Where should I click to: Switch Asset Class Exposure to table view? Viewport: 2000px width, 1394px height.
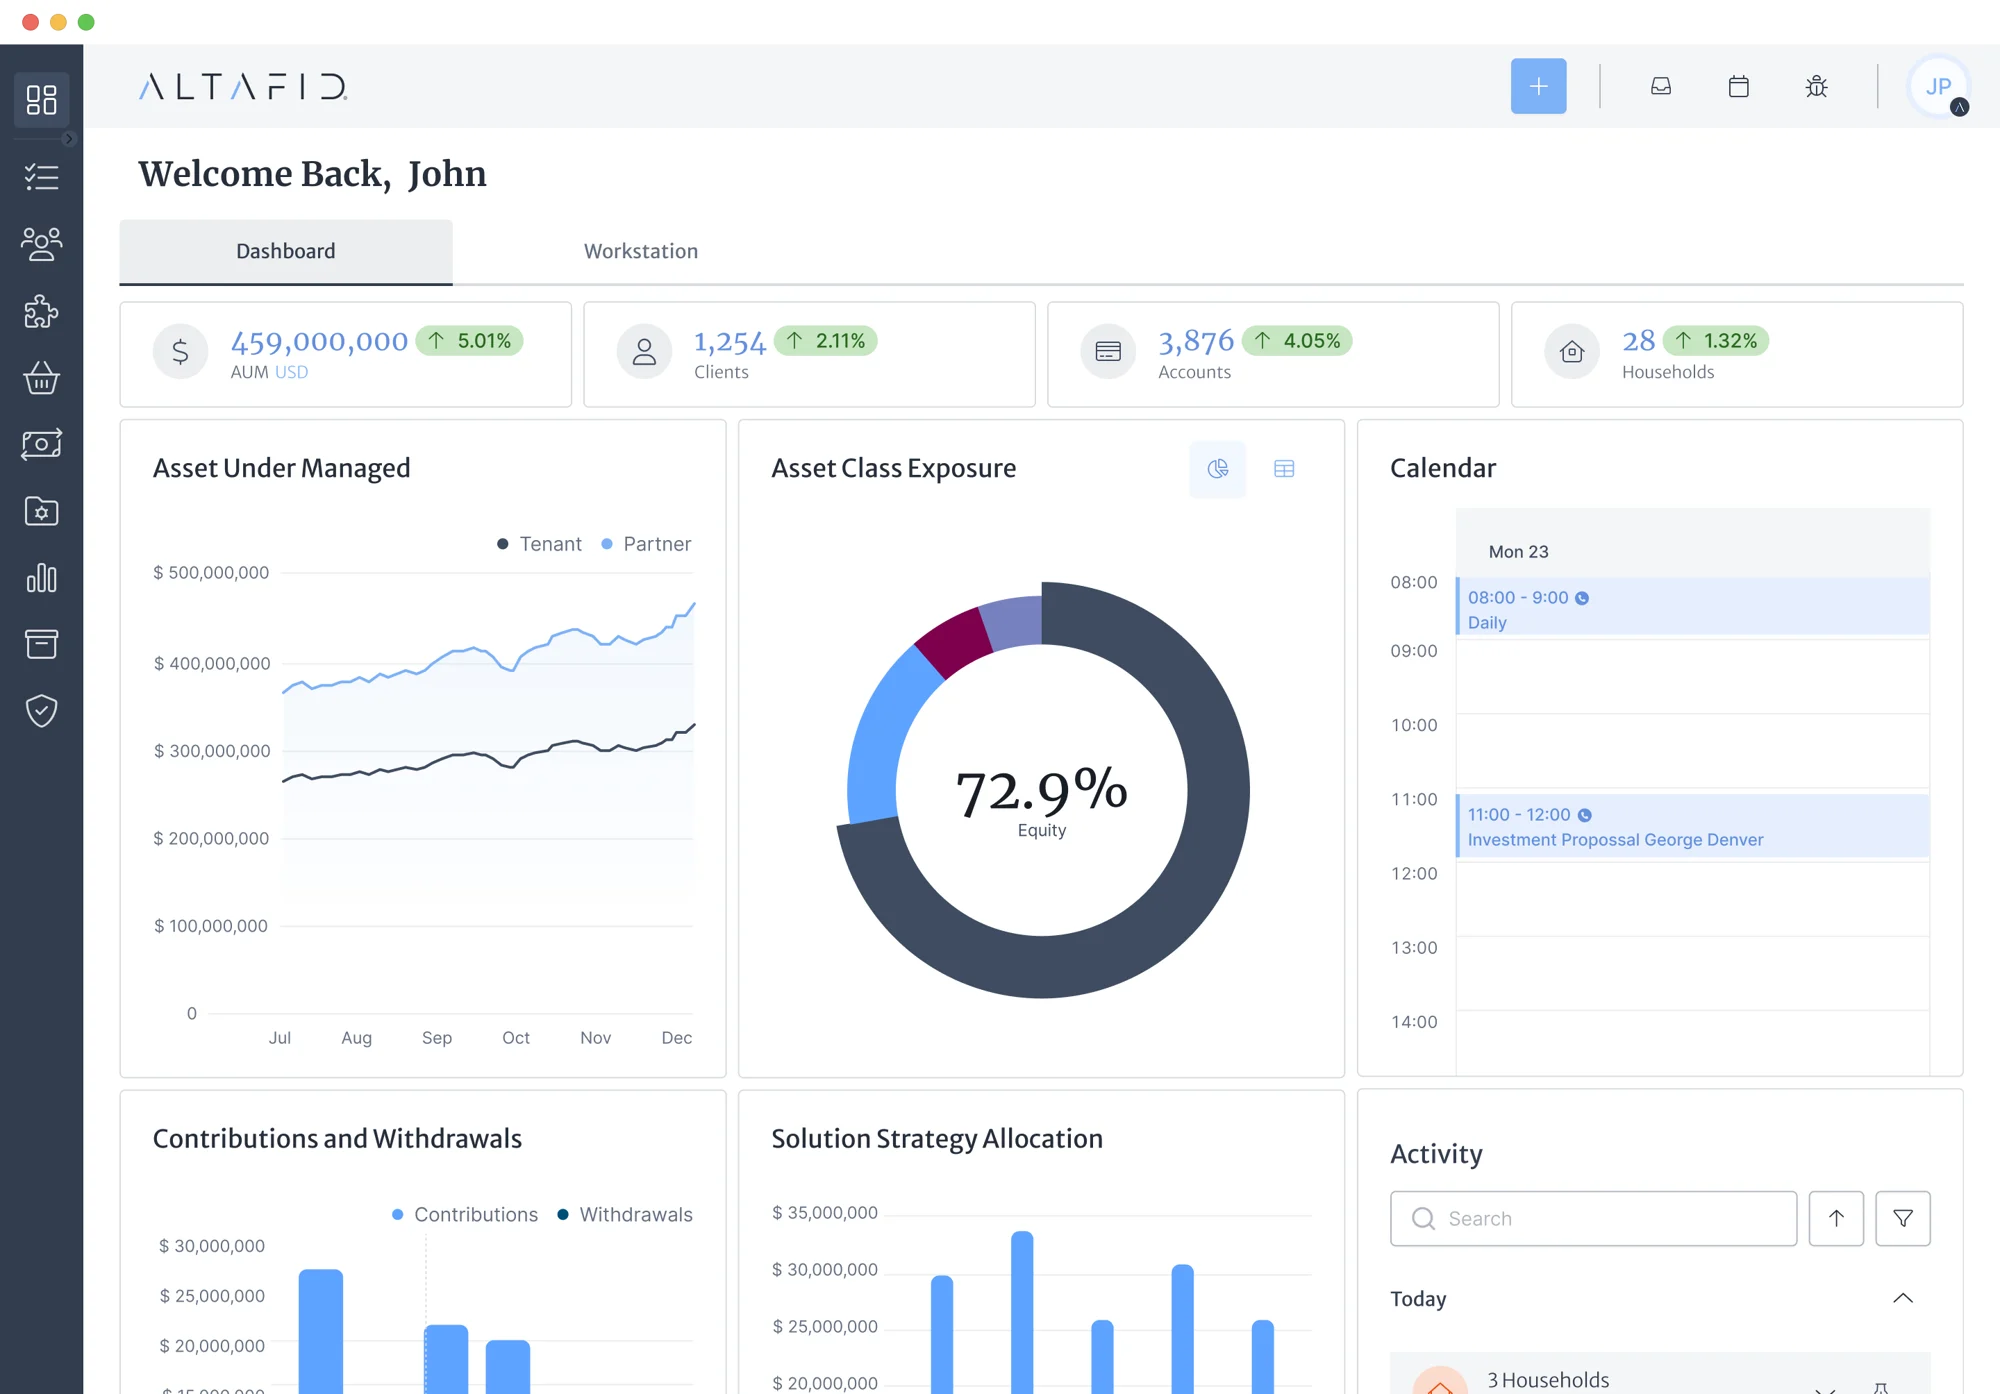click(1284, 468)
